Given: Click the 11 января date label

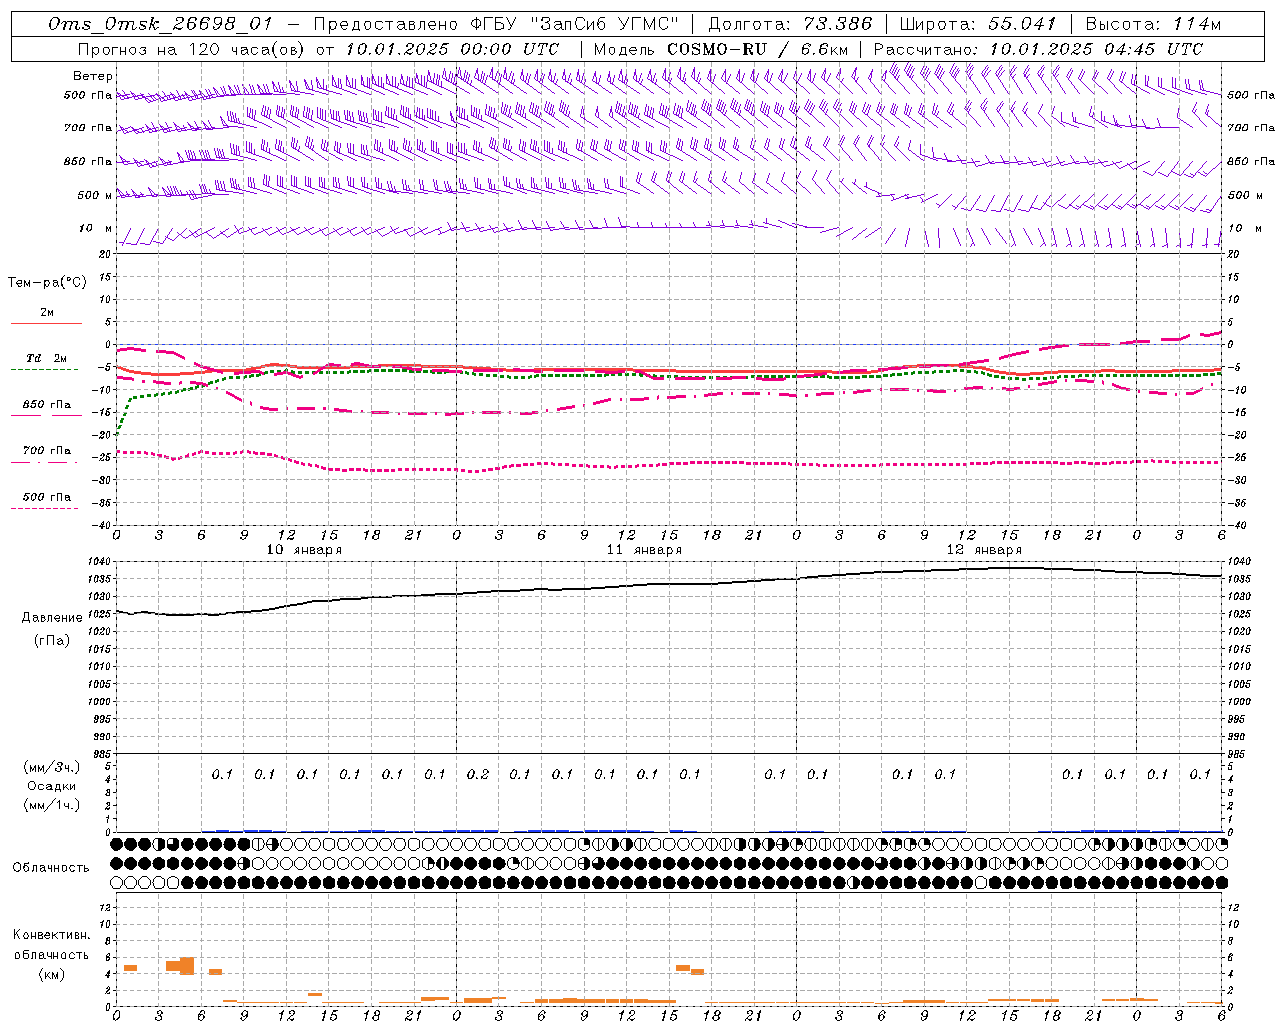Looking at the screenshot, I should [644, 550].
